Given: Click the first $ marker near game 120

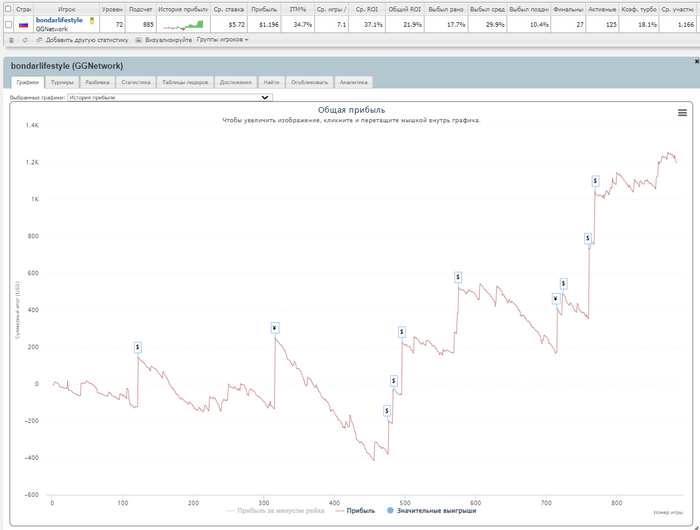Looking at the screenshot, I should tap(138, 346).
